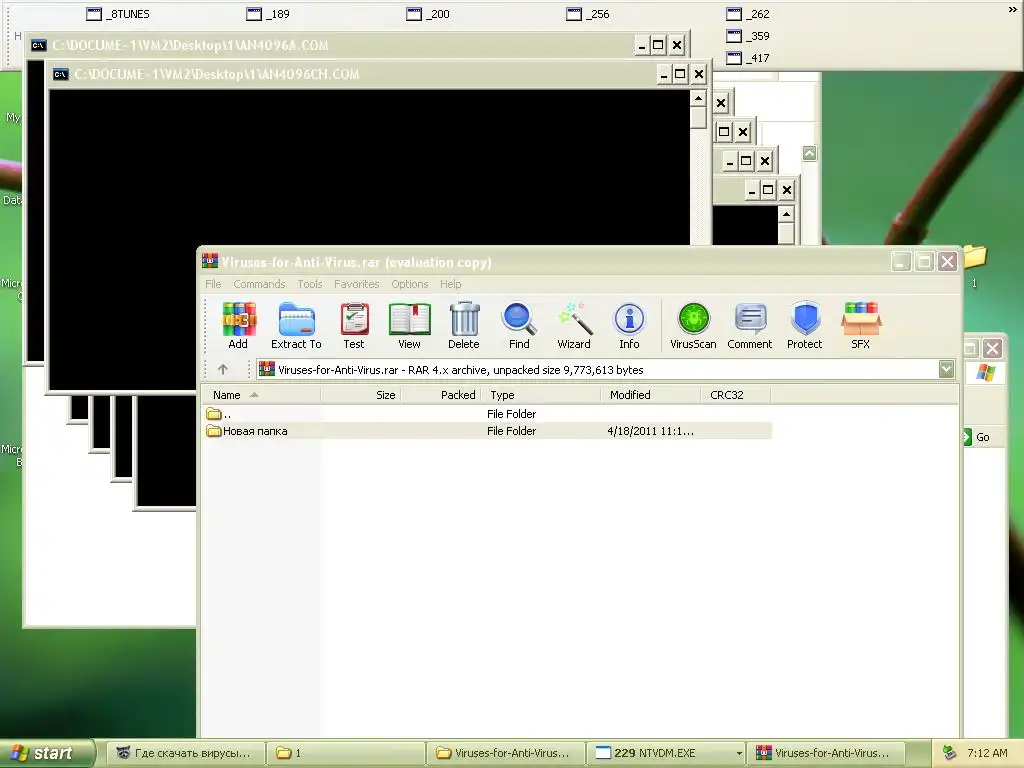The width and height of the screenshot is (1024, 768).
Task: Select the _256 item in the top bar
Action: pos(588,14)
